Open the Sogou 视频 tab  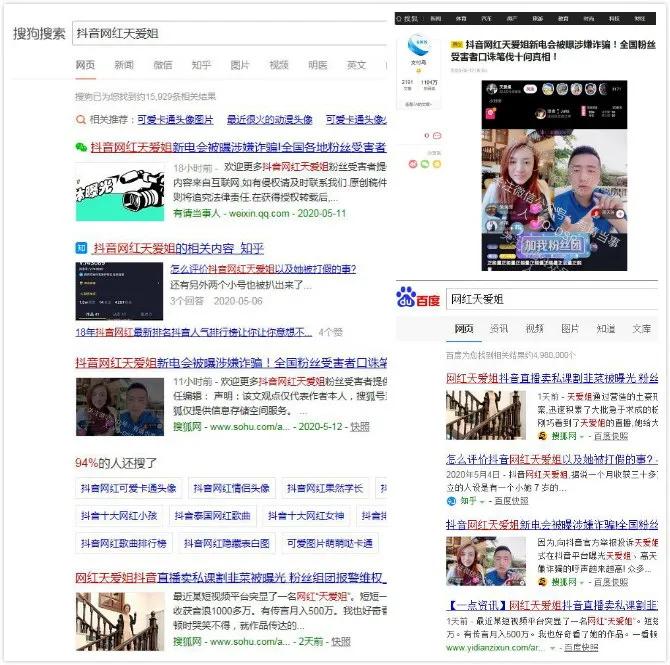[279, 65]
